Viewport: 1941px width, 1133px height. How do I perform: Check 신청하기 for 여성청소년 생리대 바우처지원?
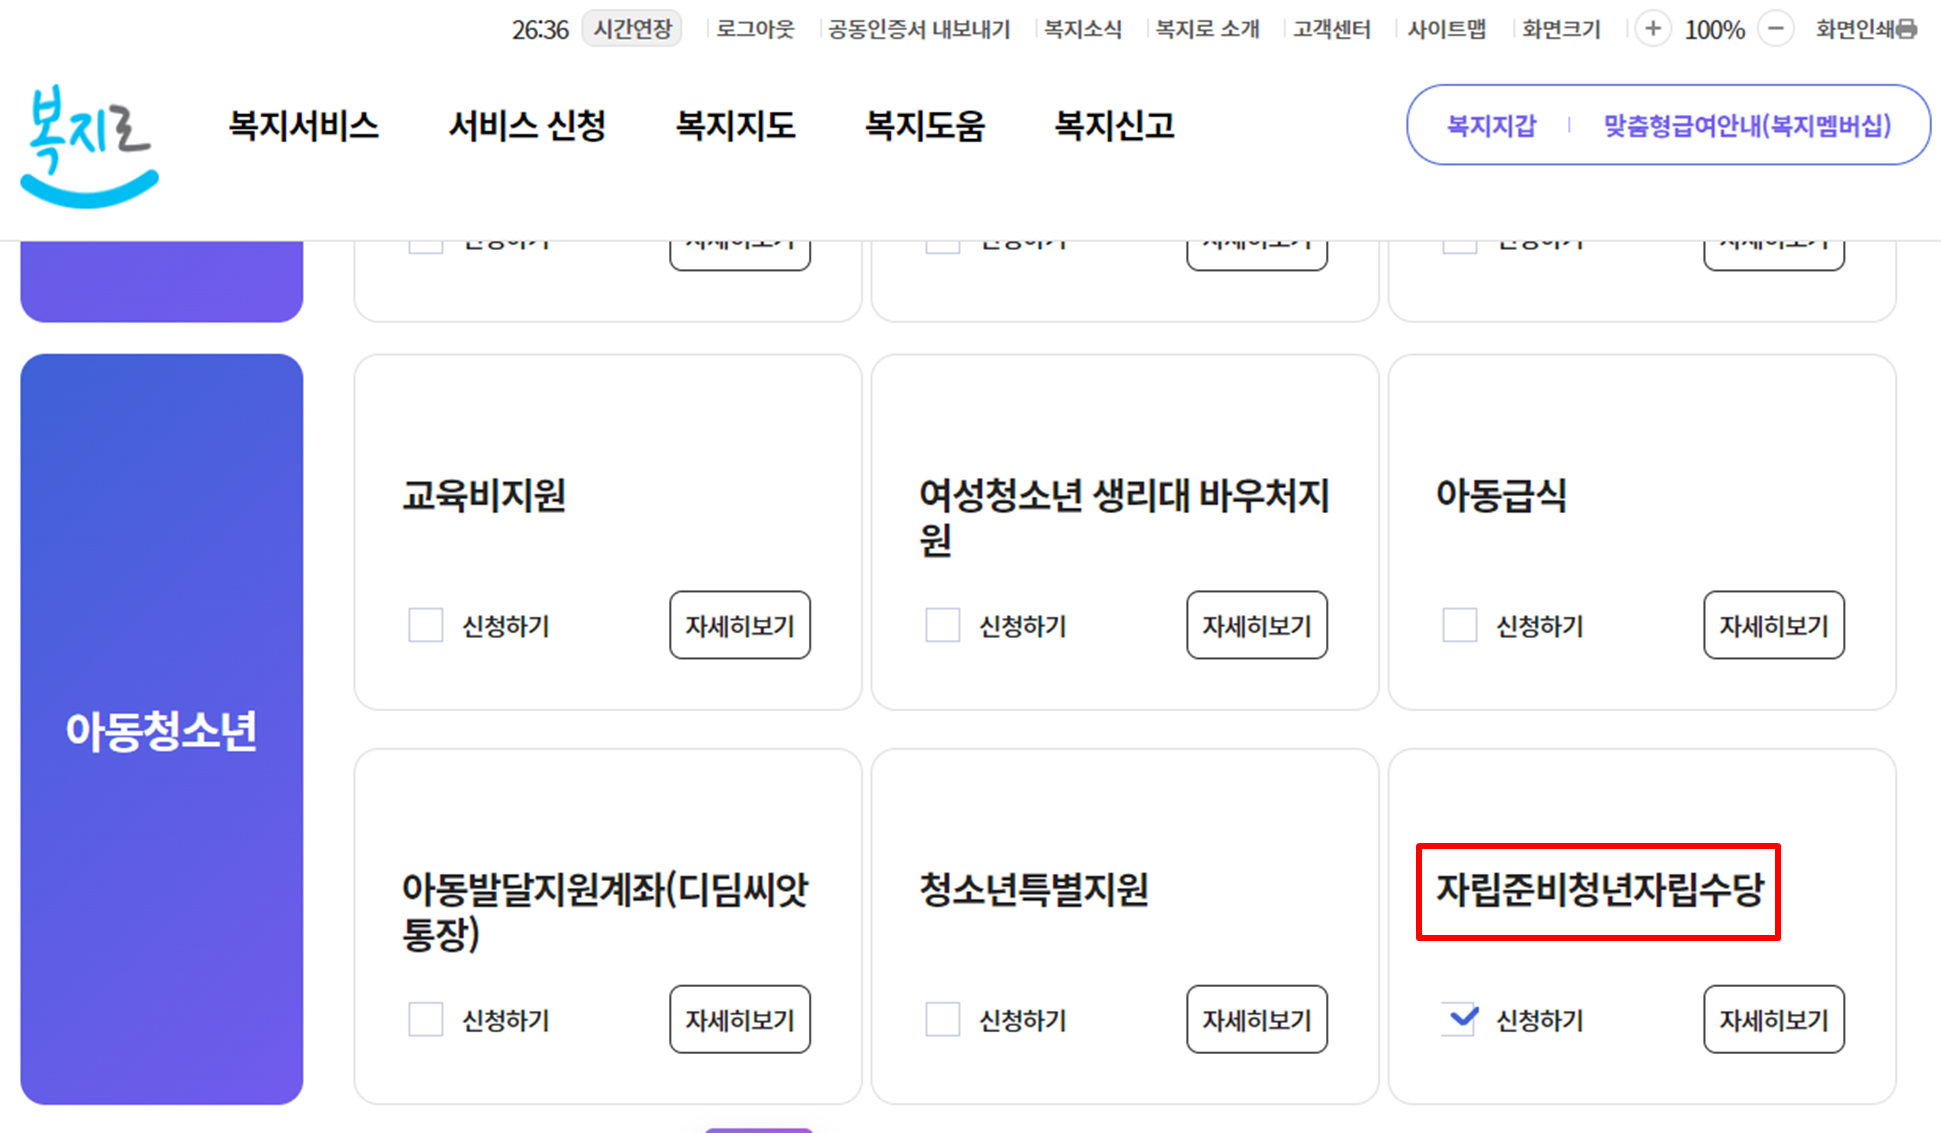click(x=943, y=625)
